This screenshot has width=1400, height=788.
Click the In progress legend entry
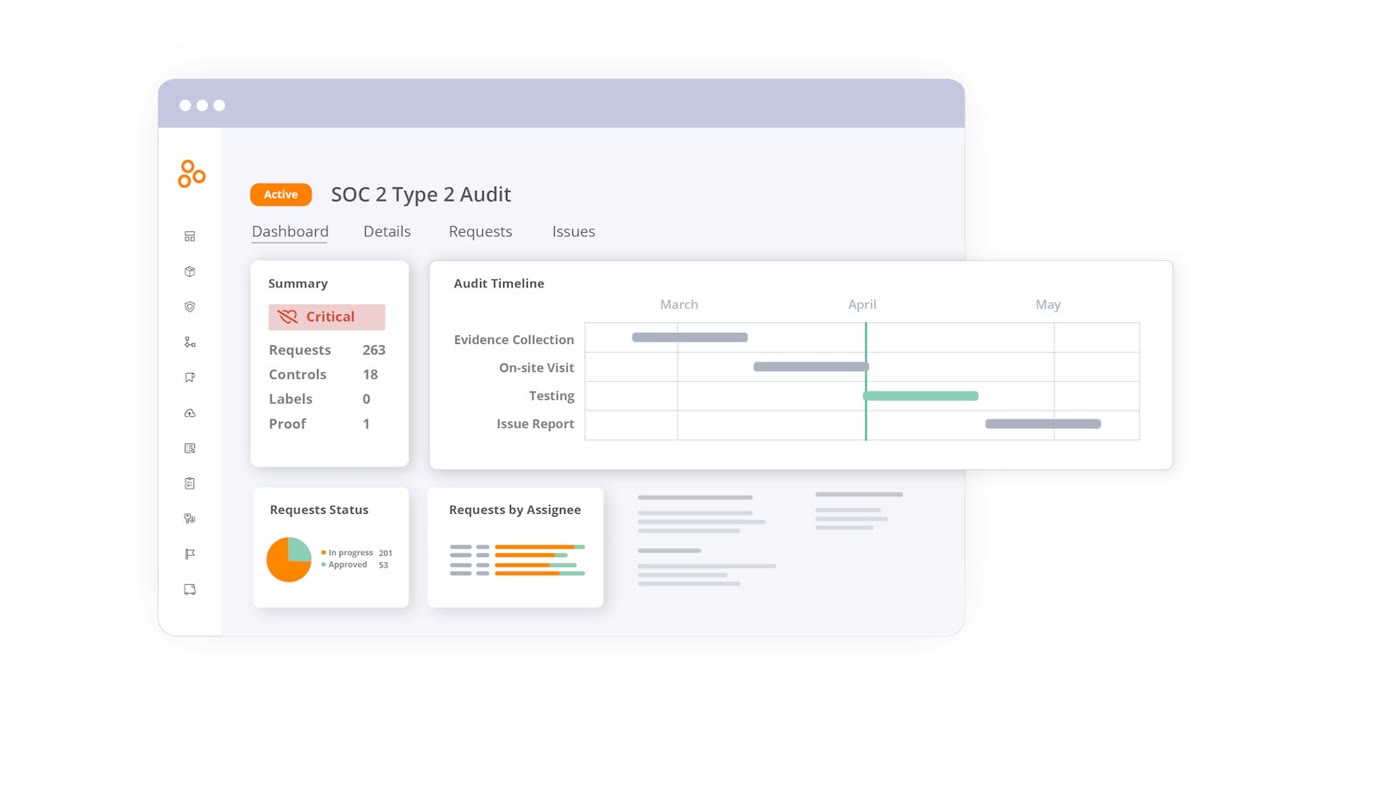[x=357, y=553]
